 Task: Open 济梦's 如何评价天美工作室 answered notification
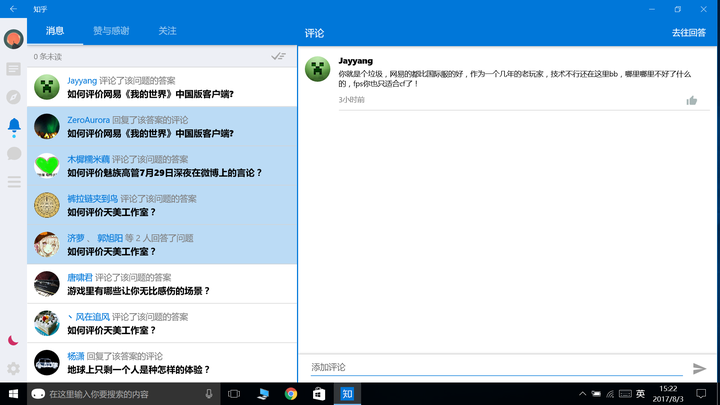tap(162, 245)
